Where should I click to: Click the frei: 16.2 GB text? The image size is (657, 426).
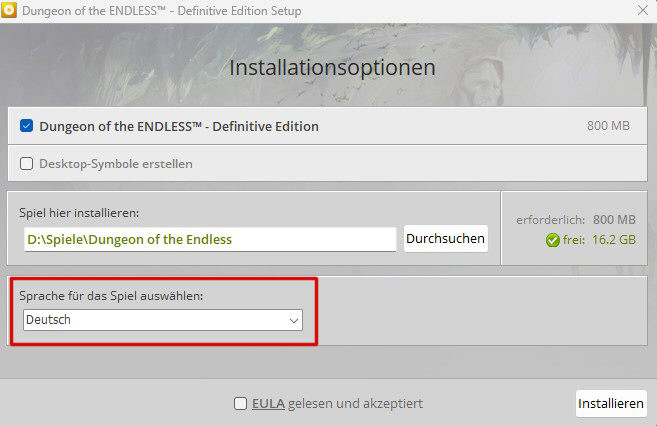click(x=599, y=240)
